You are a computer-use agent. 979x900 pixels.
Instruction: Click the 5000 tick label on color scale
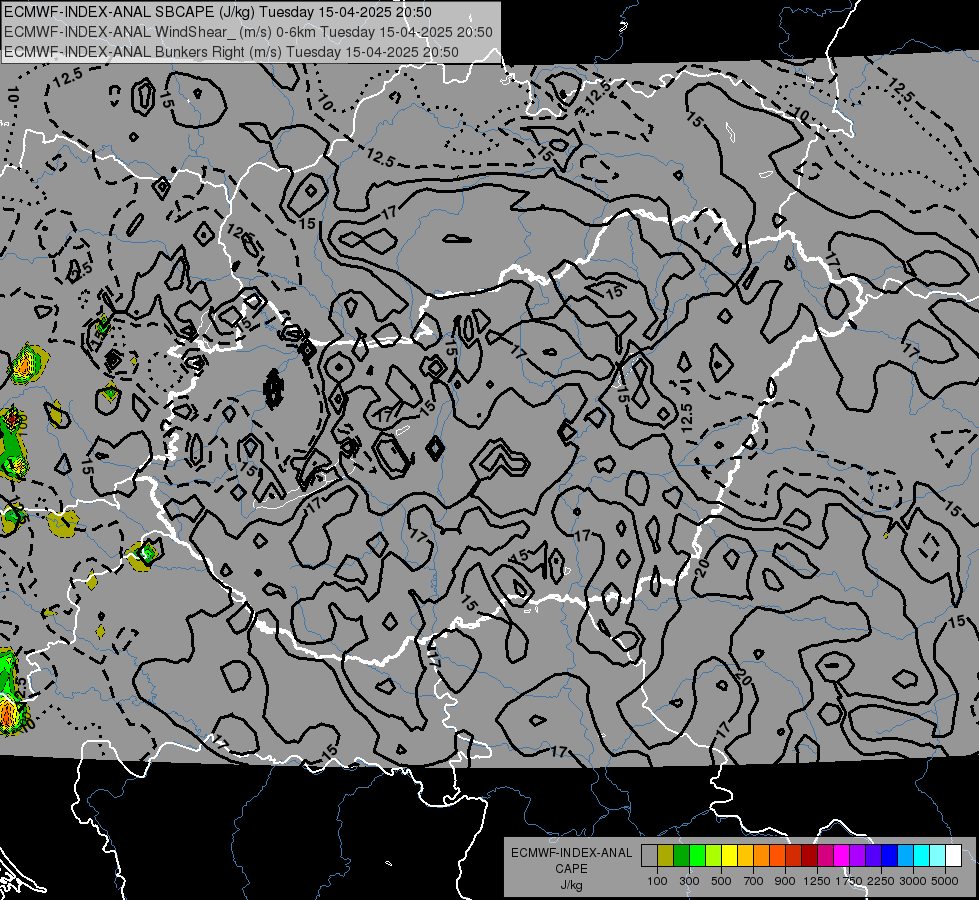click(x=945, y=881)
